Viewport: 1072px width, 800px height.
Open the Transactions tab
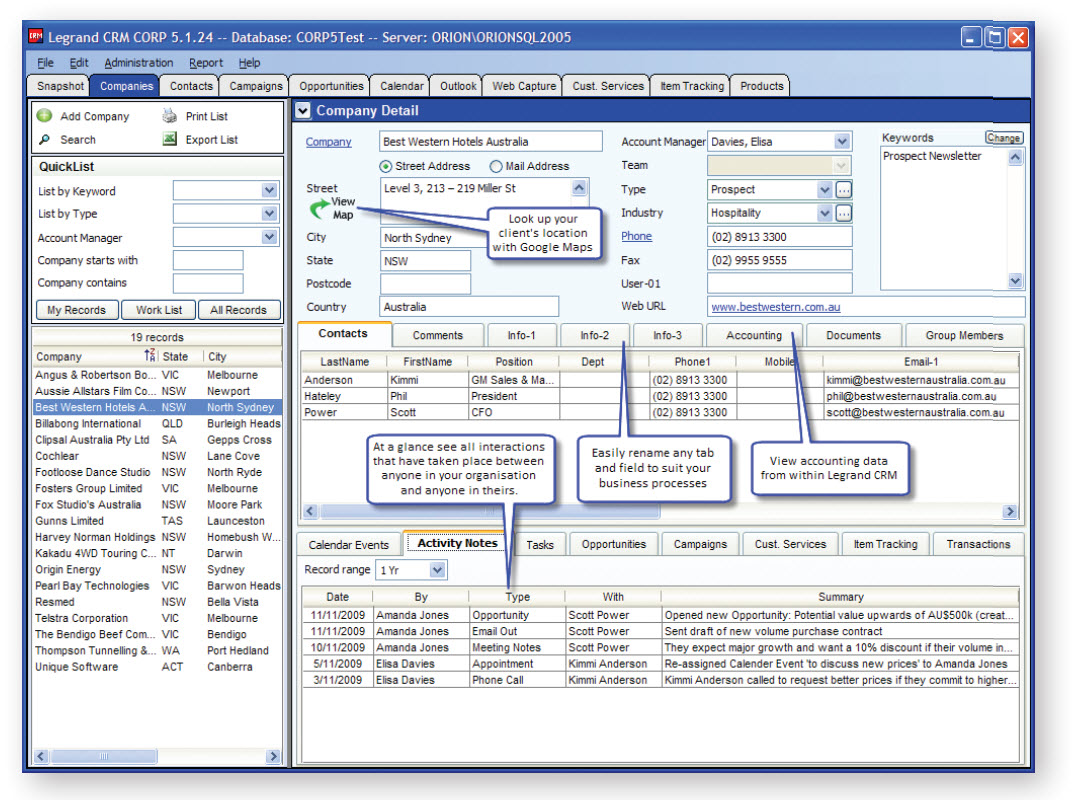click(x=978, y=544)
